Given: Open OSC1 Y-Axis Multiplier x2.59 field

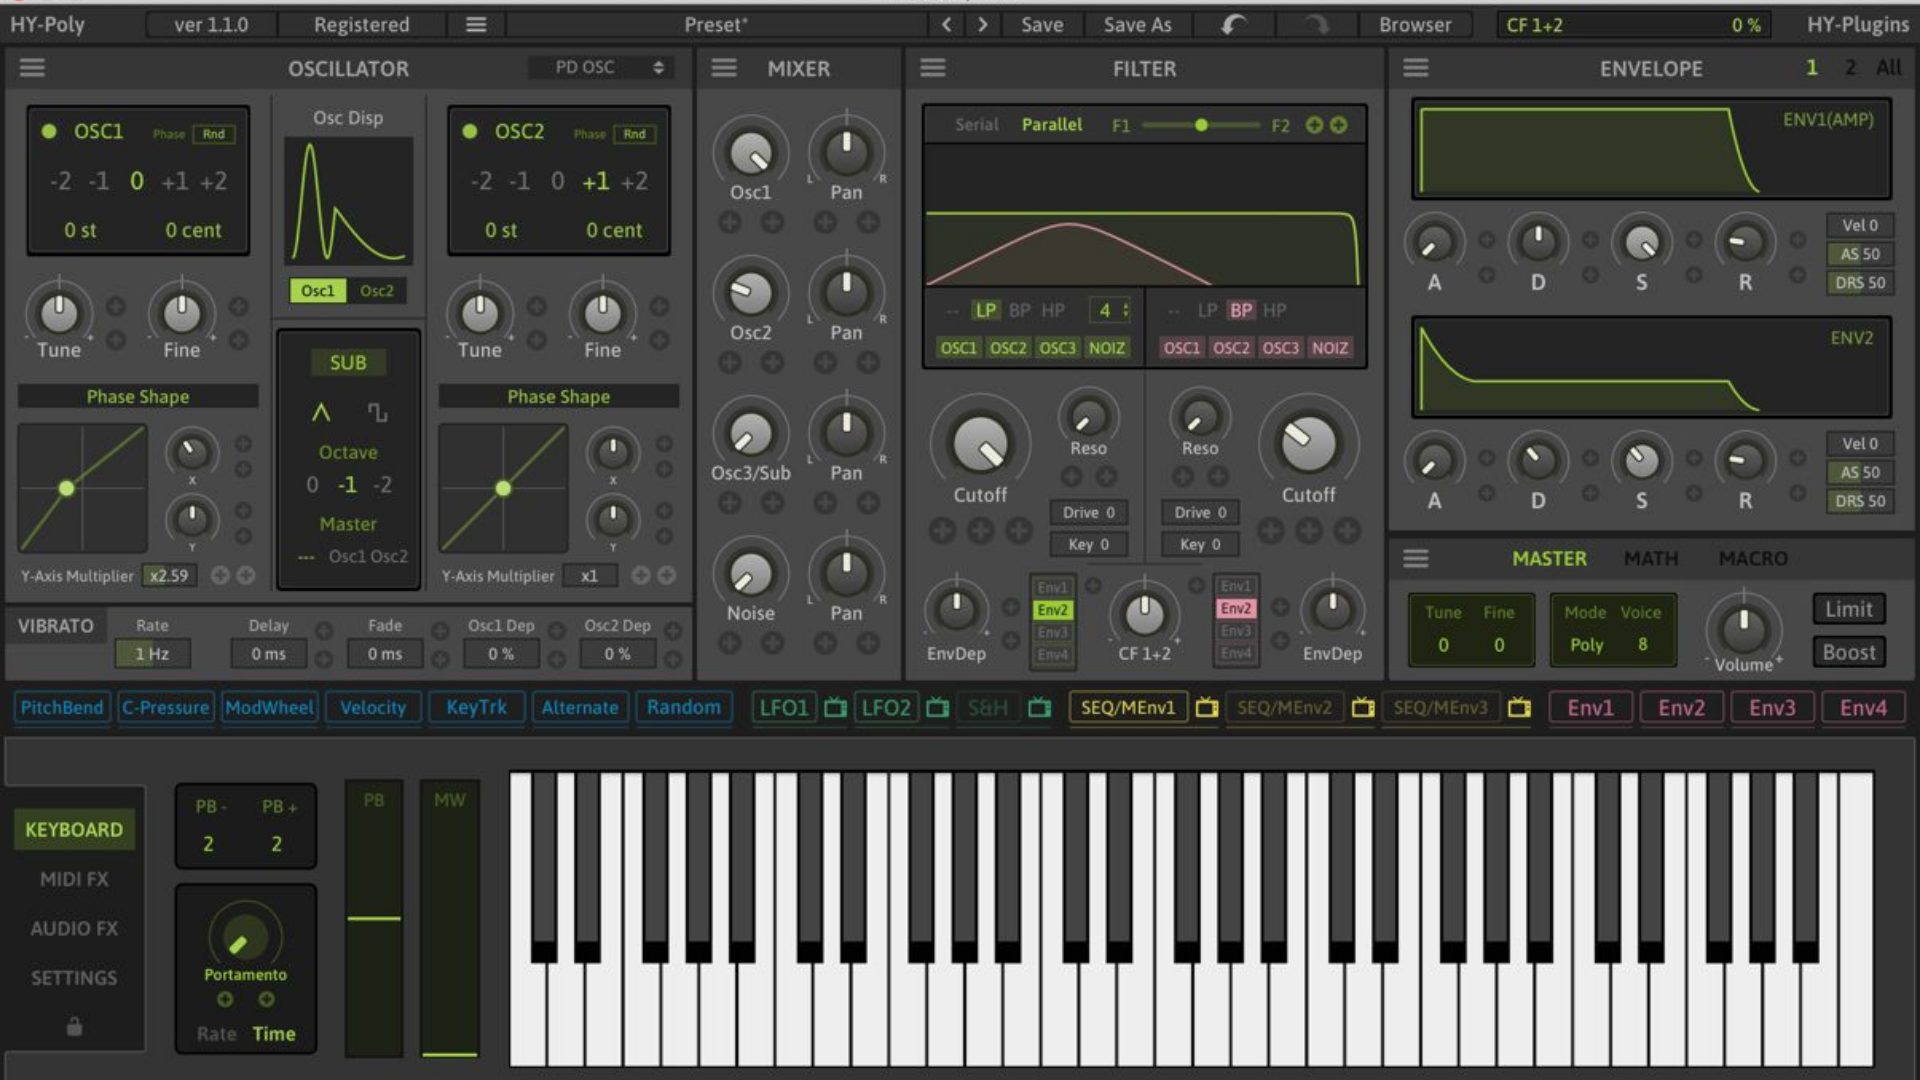Looking at the screenshot, I should (169, 576).
